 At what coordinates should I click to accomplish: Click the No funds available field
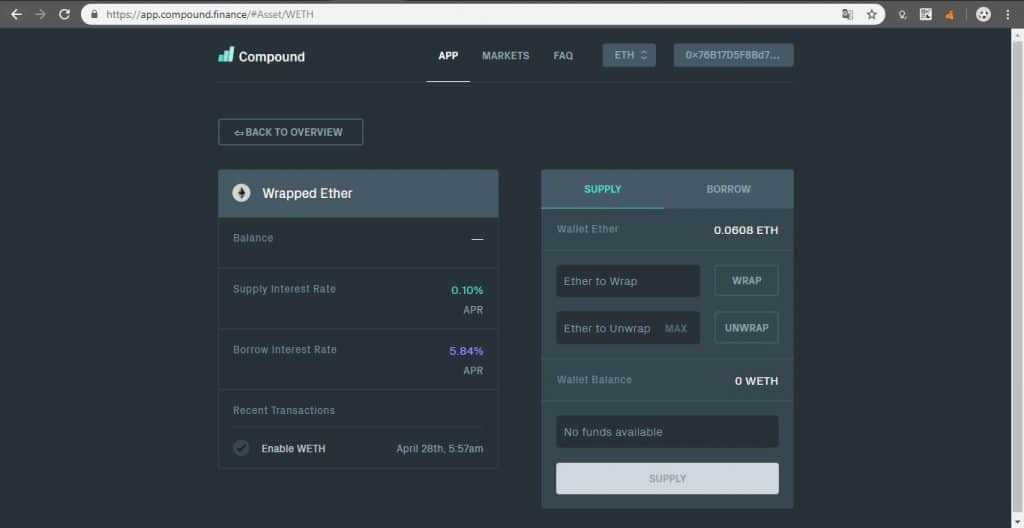[667, 432]
